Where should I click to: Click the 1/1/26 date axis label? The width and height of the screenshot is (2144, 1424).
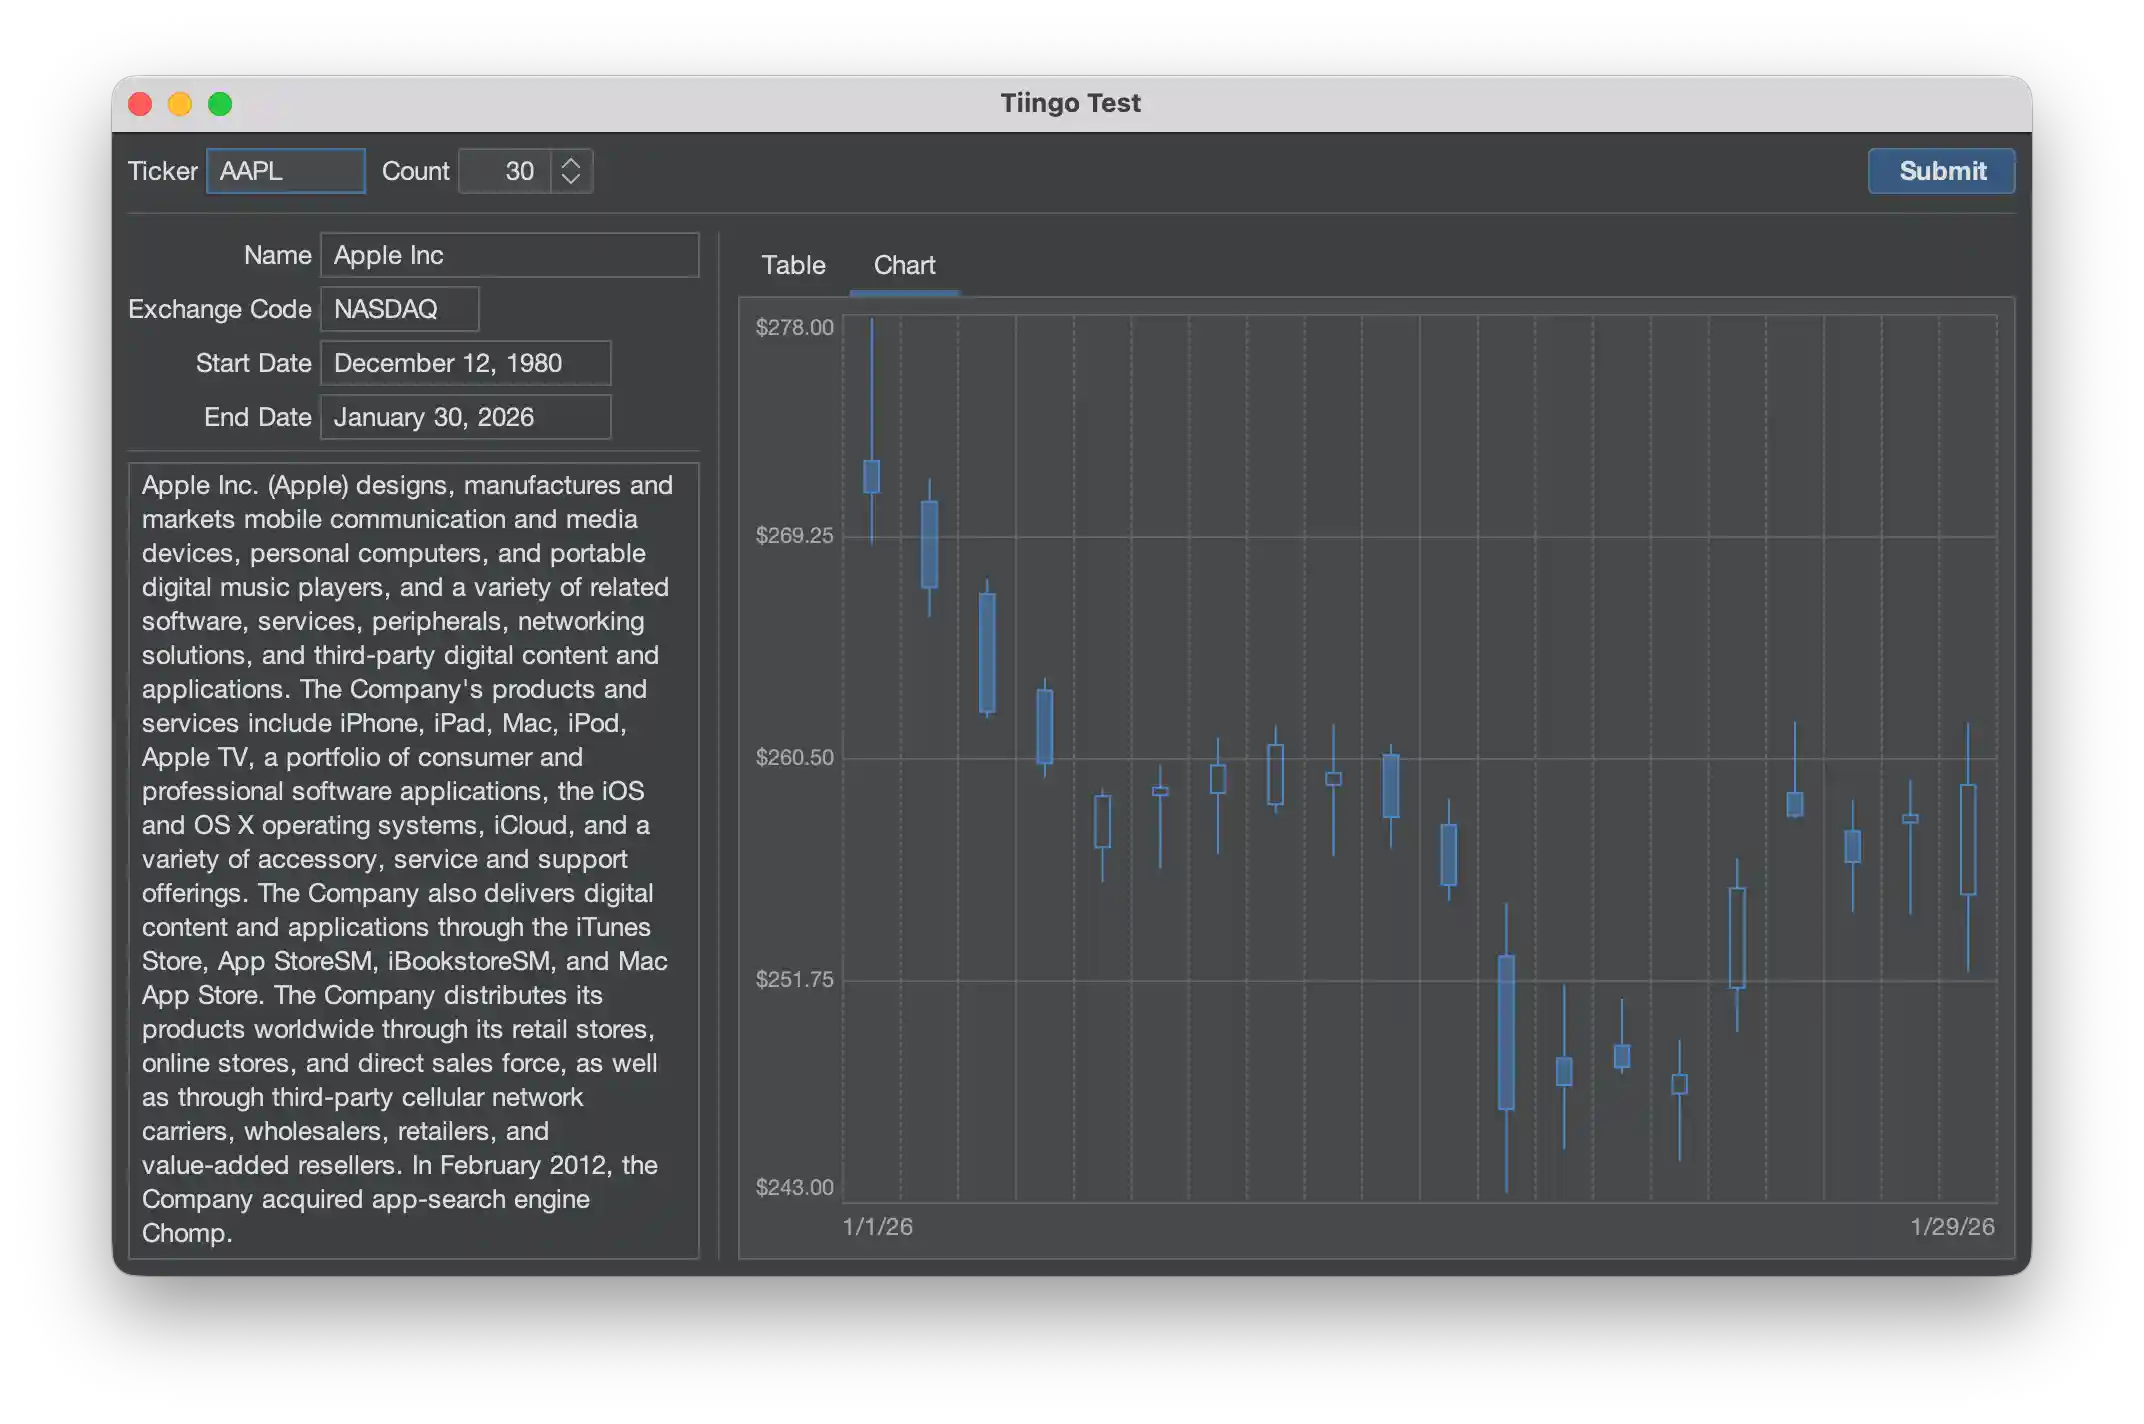tap(877, 1227)
